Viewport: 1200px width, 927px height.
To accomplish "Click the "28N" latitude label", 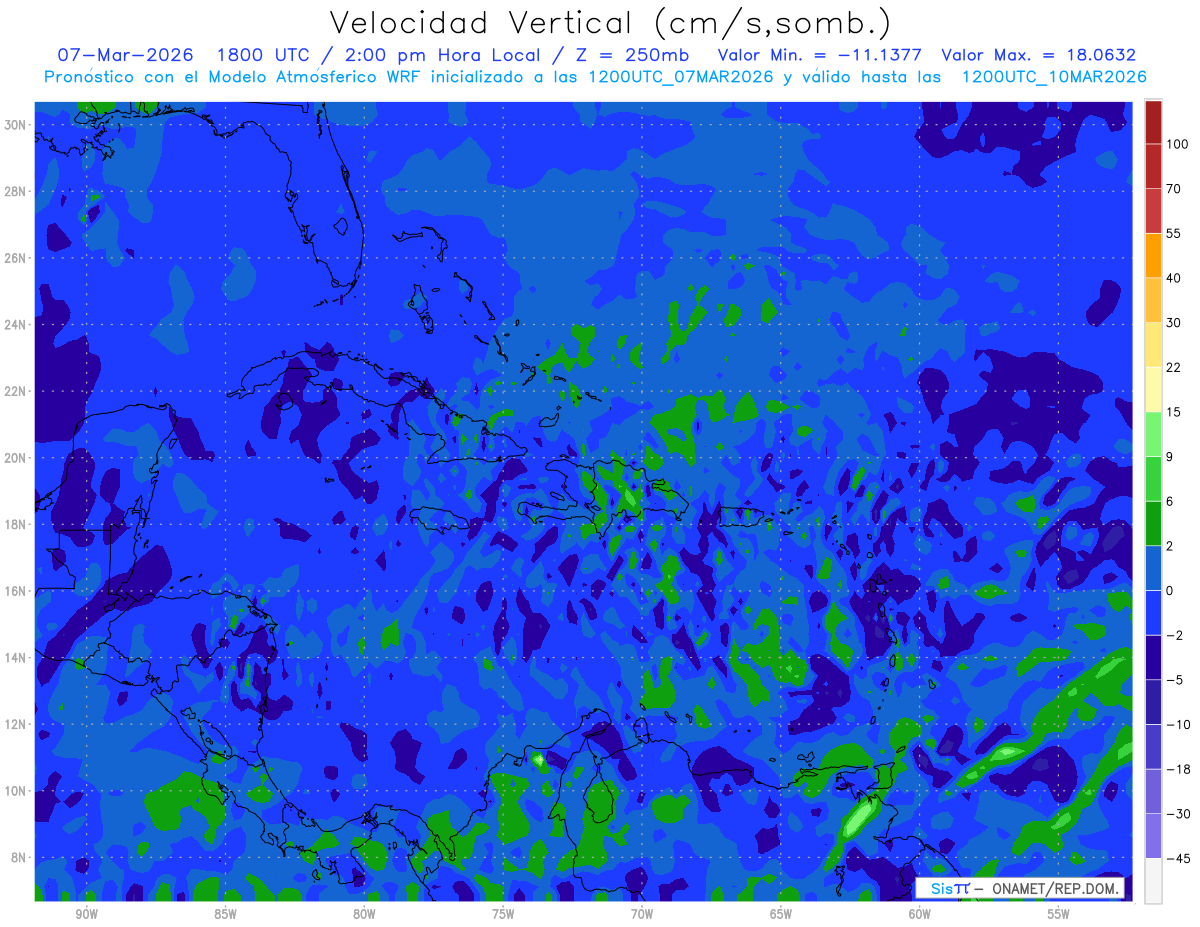I will click(x=17, y=191).
